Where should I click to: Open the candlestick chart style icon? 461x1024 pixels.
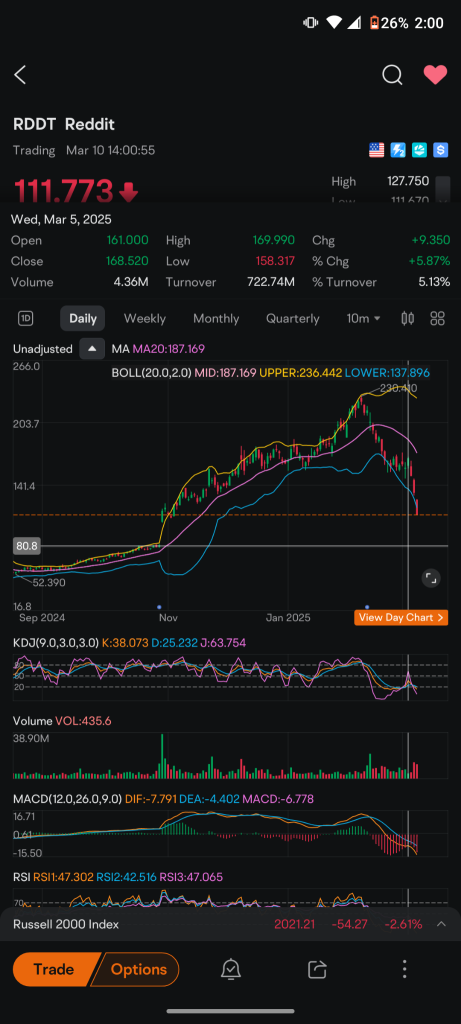[408, 319]
